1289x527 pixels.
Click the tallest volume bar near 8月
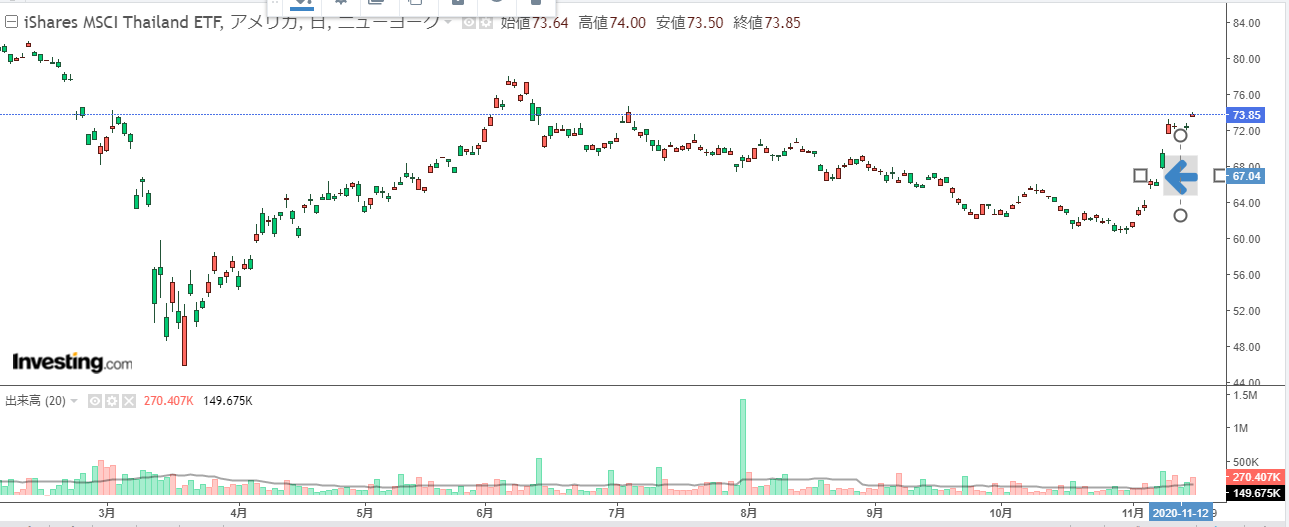click(x=743, y=447)
